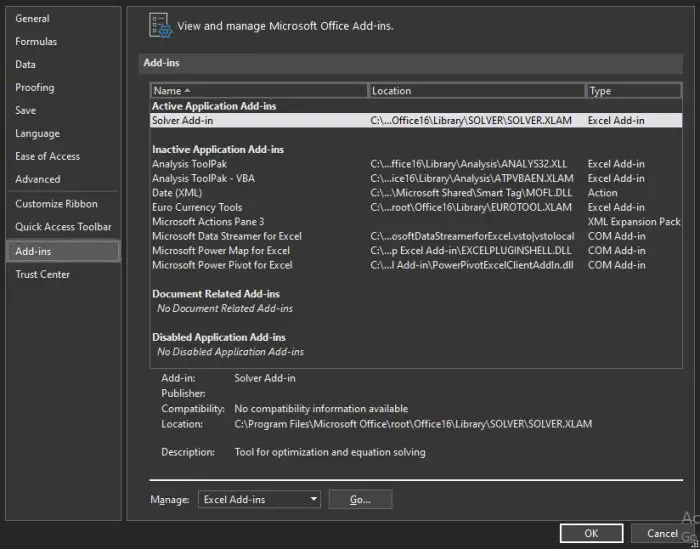Click the Active Application Add-ins heading

pos(214,106)
